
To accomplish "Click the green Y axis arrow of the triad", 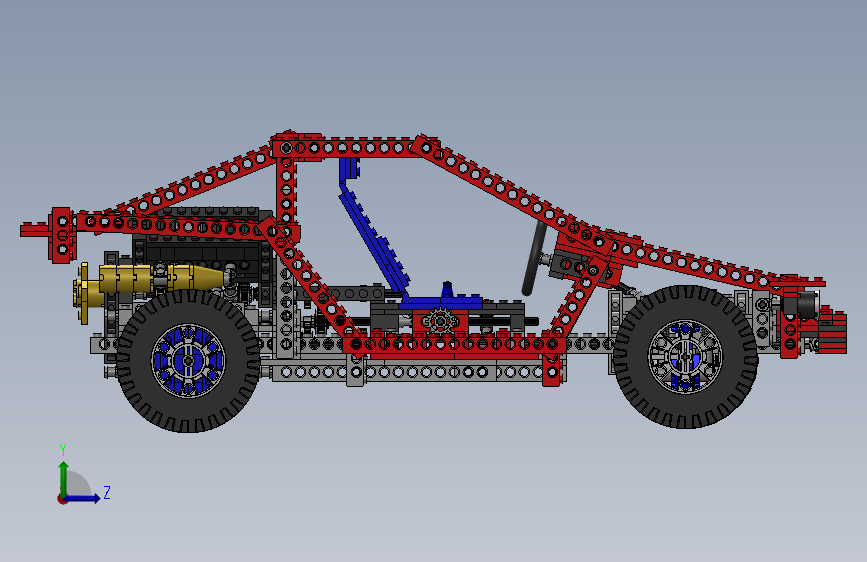I will click(64, 479).
